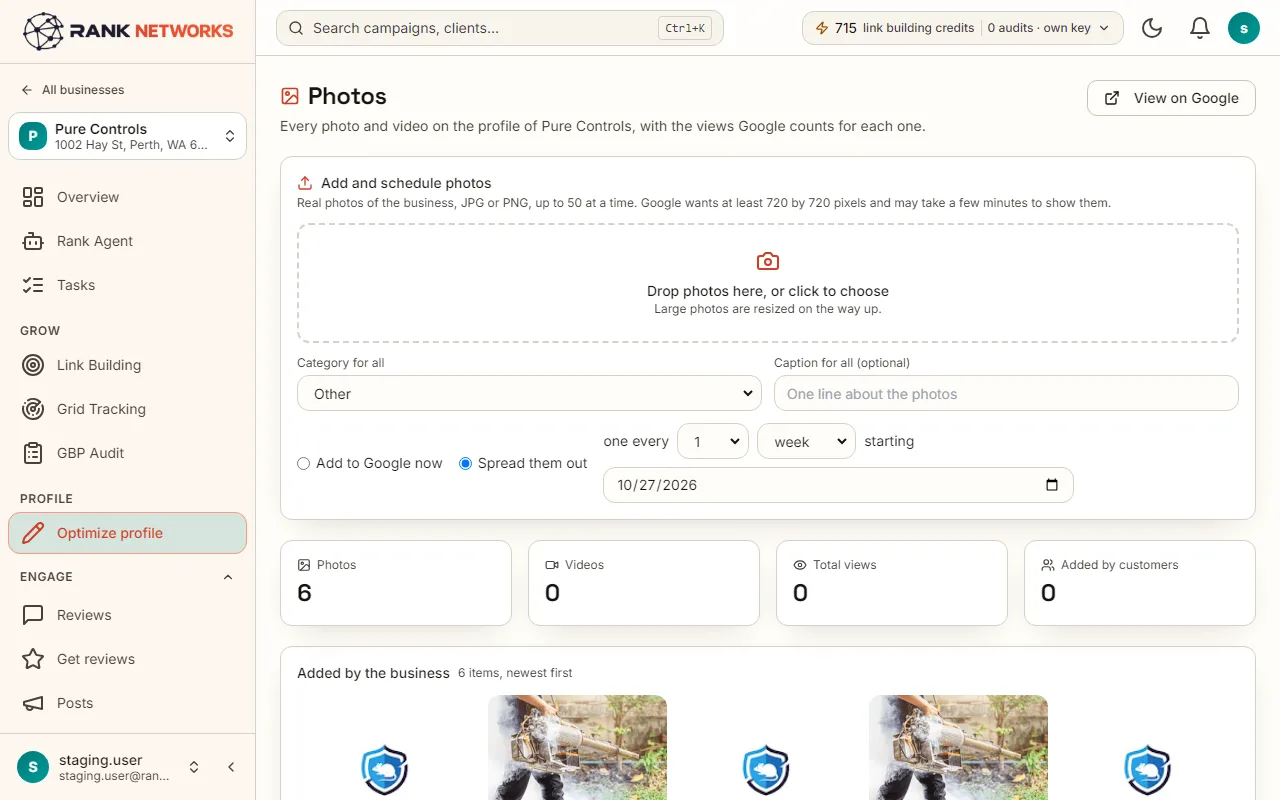The width and height of the screenshot is (1280, 800).
Task: Click the Get reviews star icon
Action: [33, 659]
